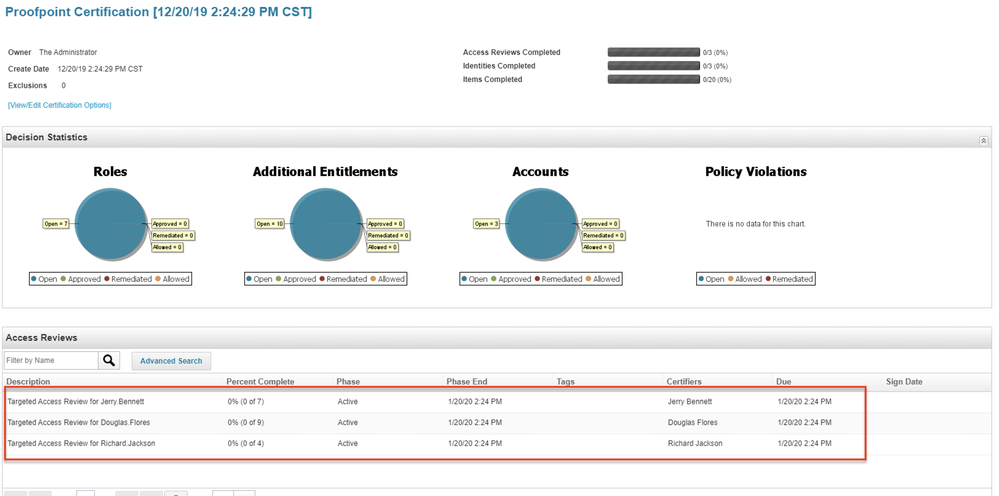
Task: Click Remediated legend dot under Policy Violations
Action: (x=768, y=279)
